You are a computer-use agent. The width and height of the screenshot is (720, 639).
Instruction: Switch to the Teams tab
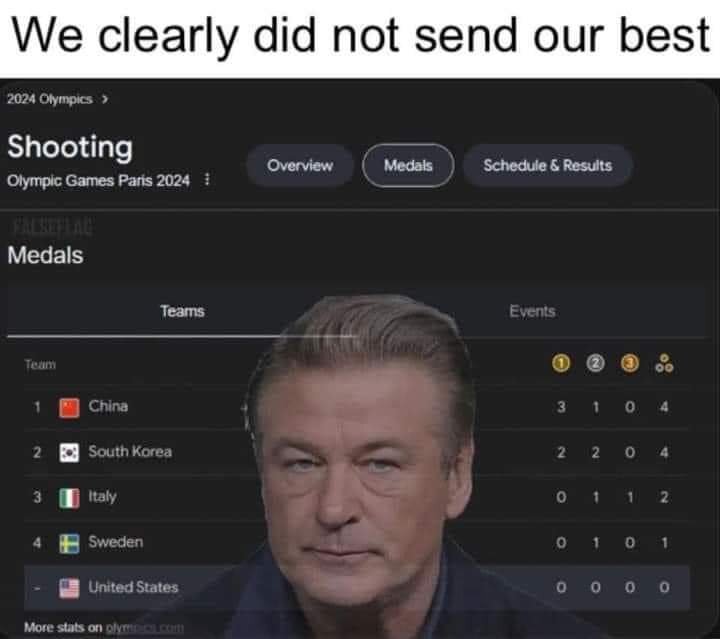[x=182, y=312]
